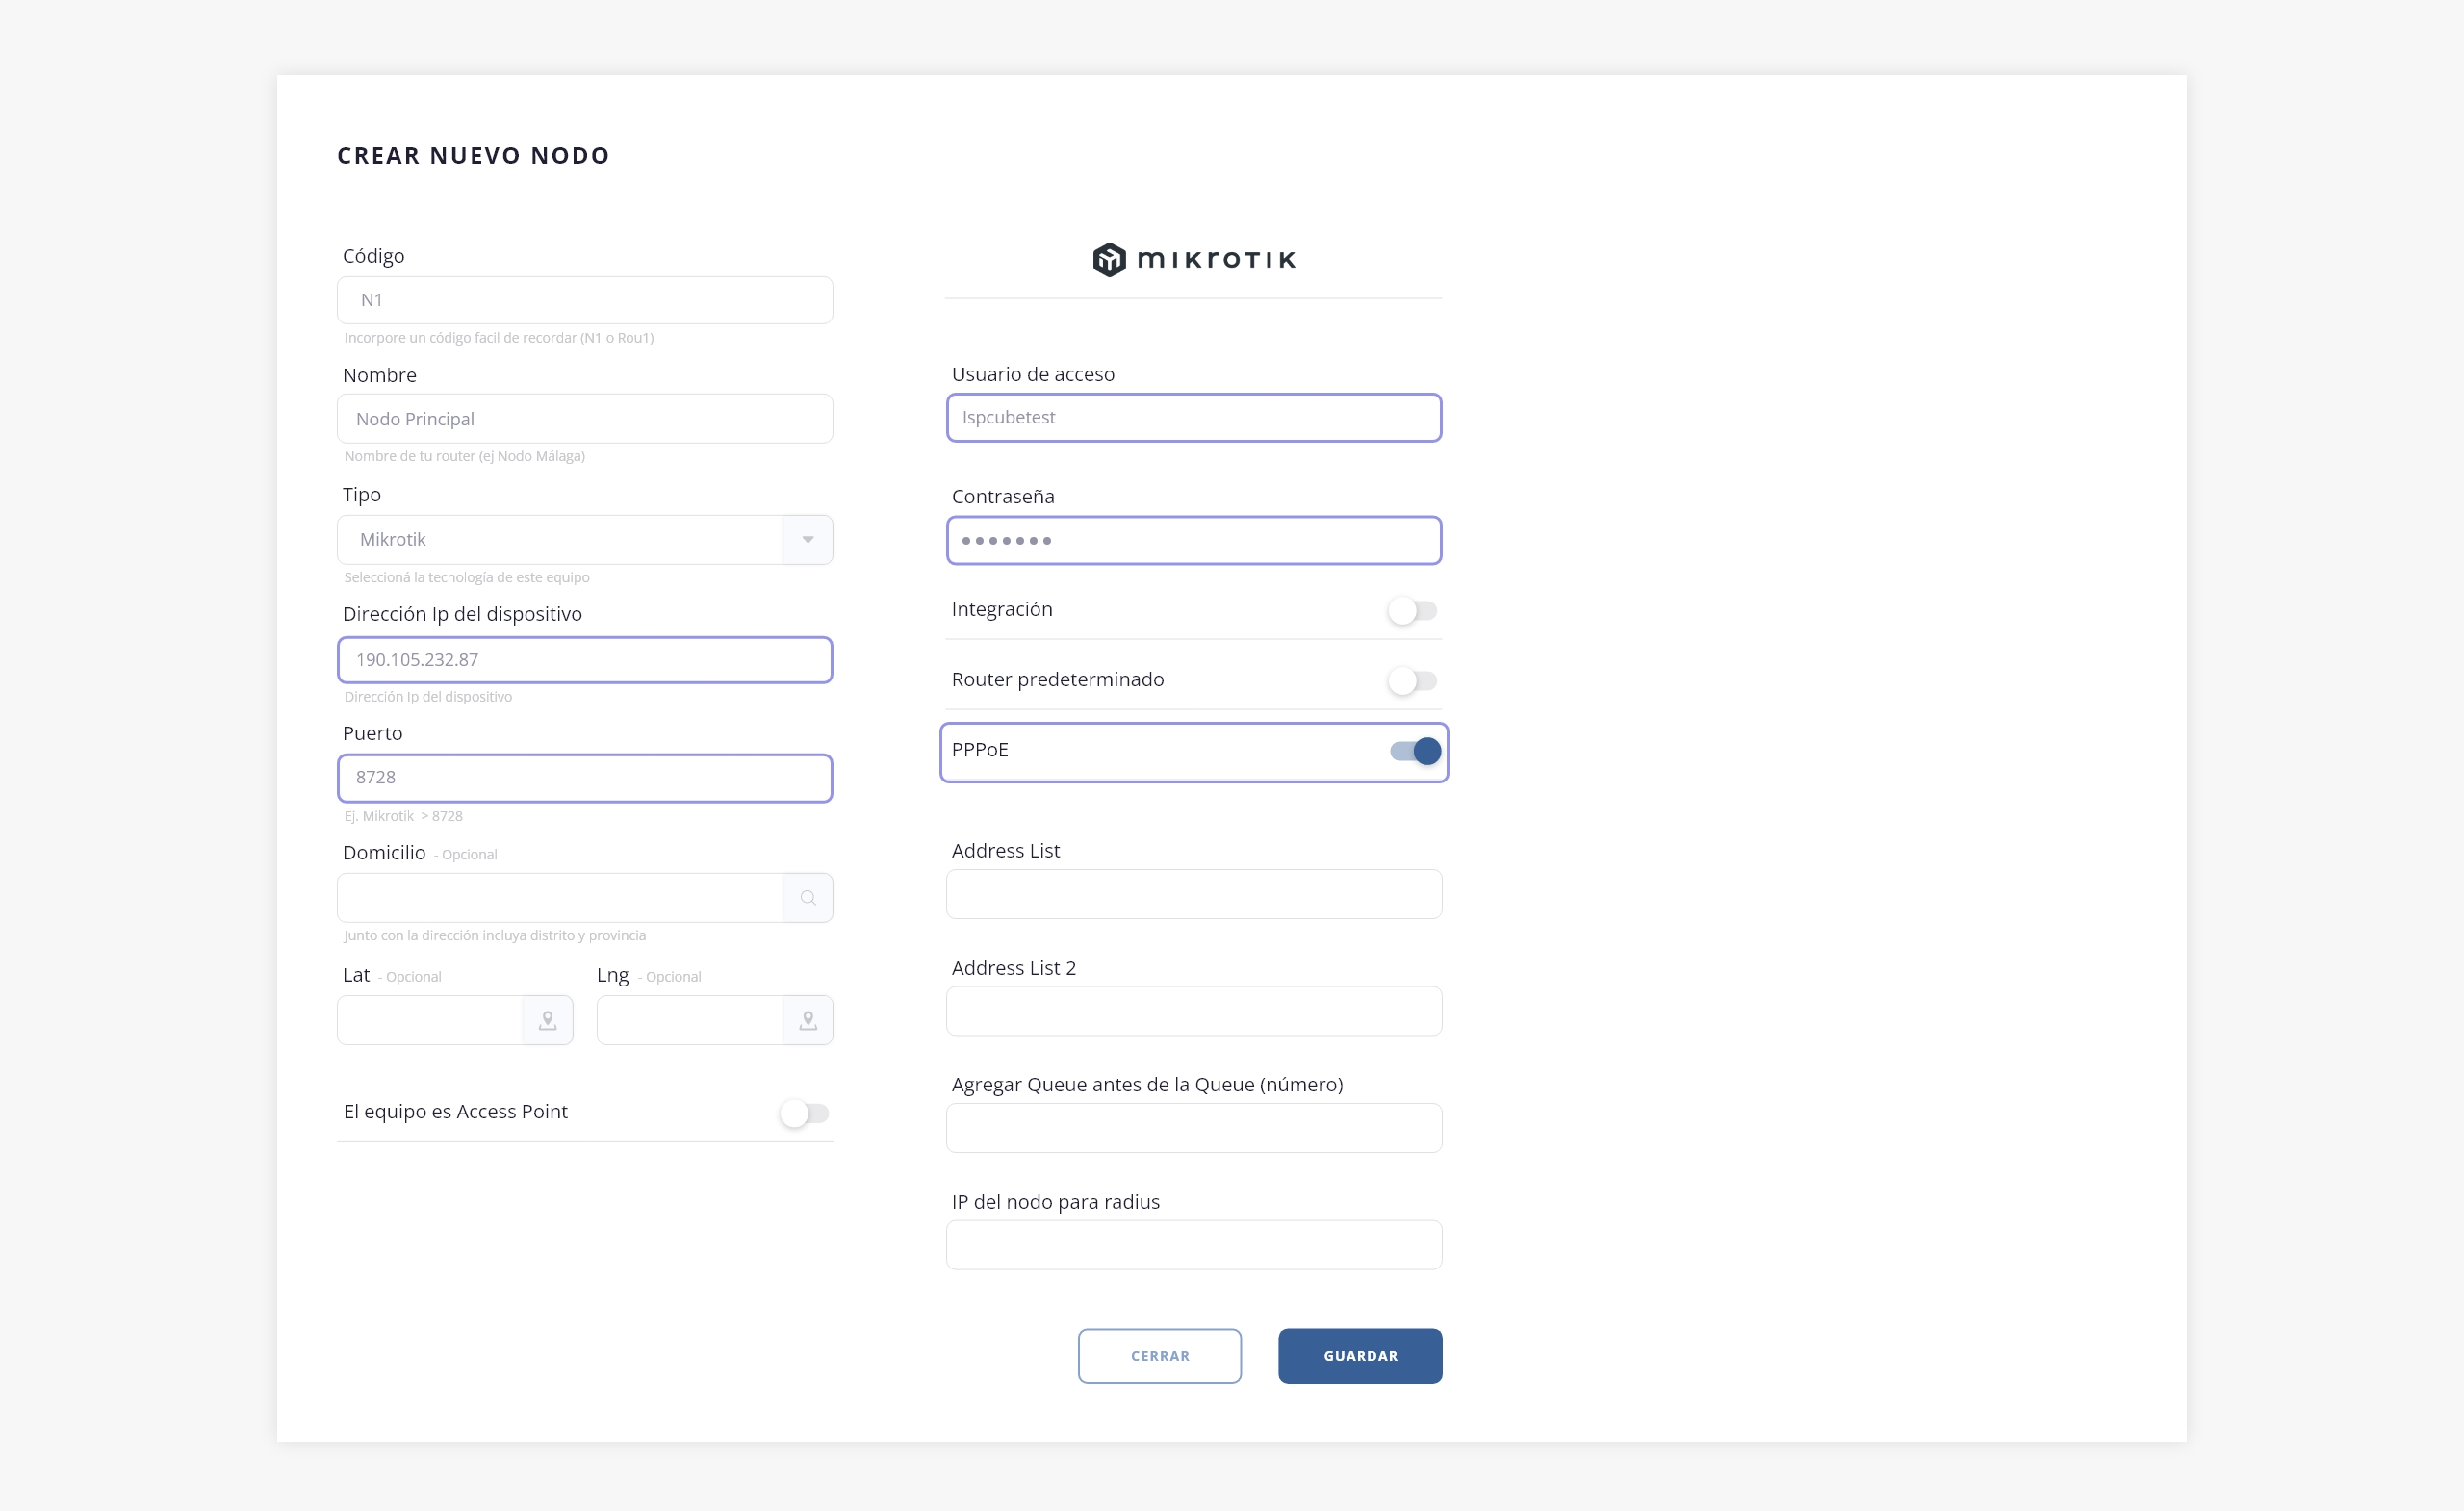The height and width of the screenshot is (1511, 2464).
Task: Click the Lng map pin icon
Action: click(807, 1020)
